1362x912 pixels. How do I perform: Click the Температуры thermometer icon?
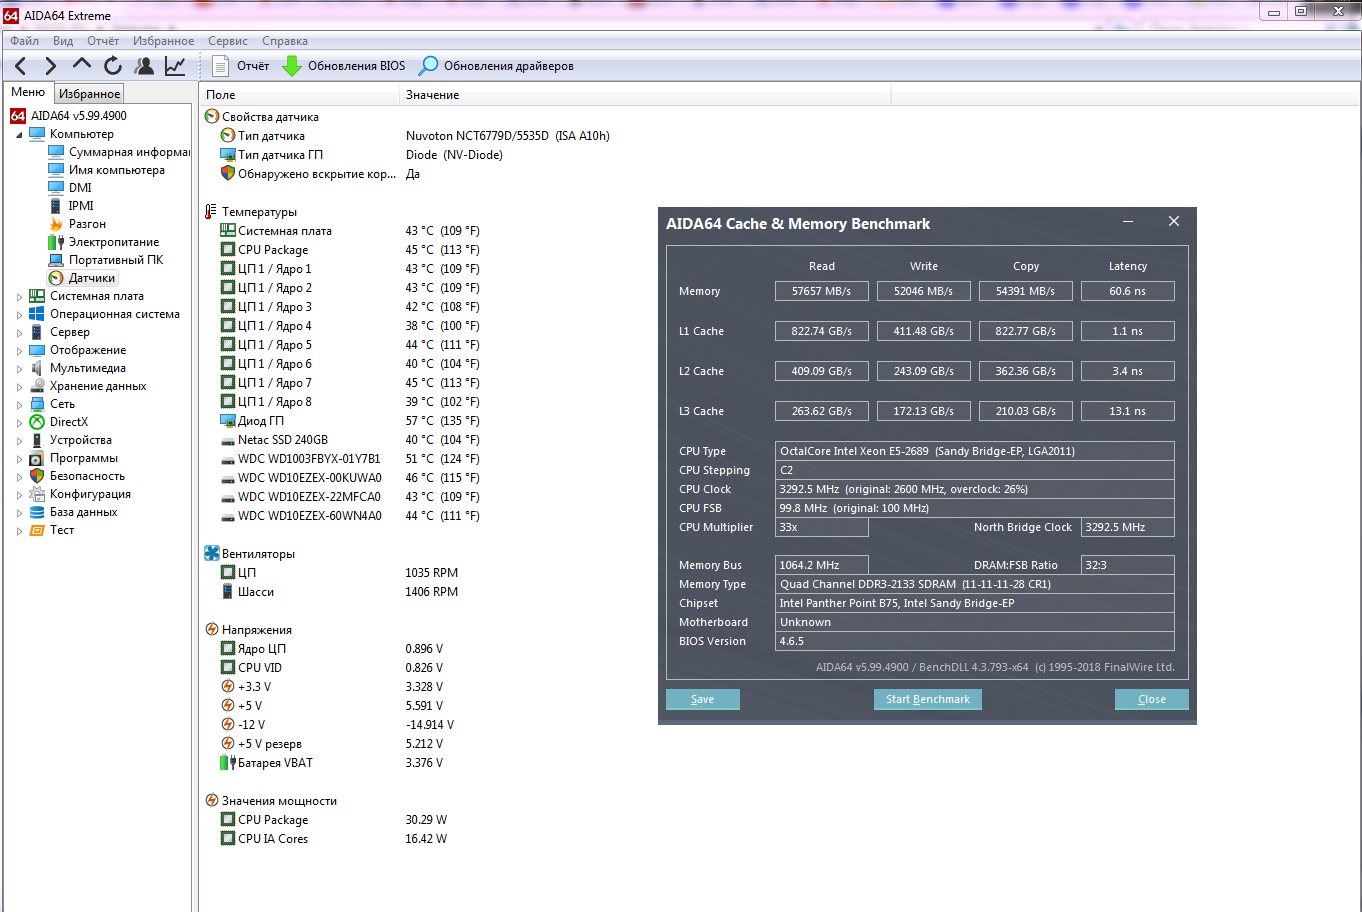point(211,212)
